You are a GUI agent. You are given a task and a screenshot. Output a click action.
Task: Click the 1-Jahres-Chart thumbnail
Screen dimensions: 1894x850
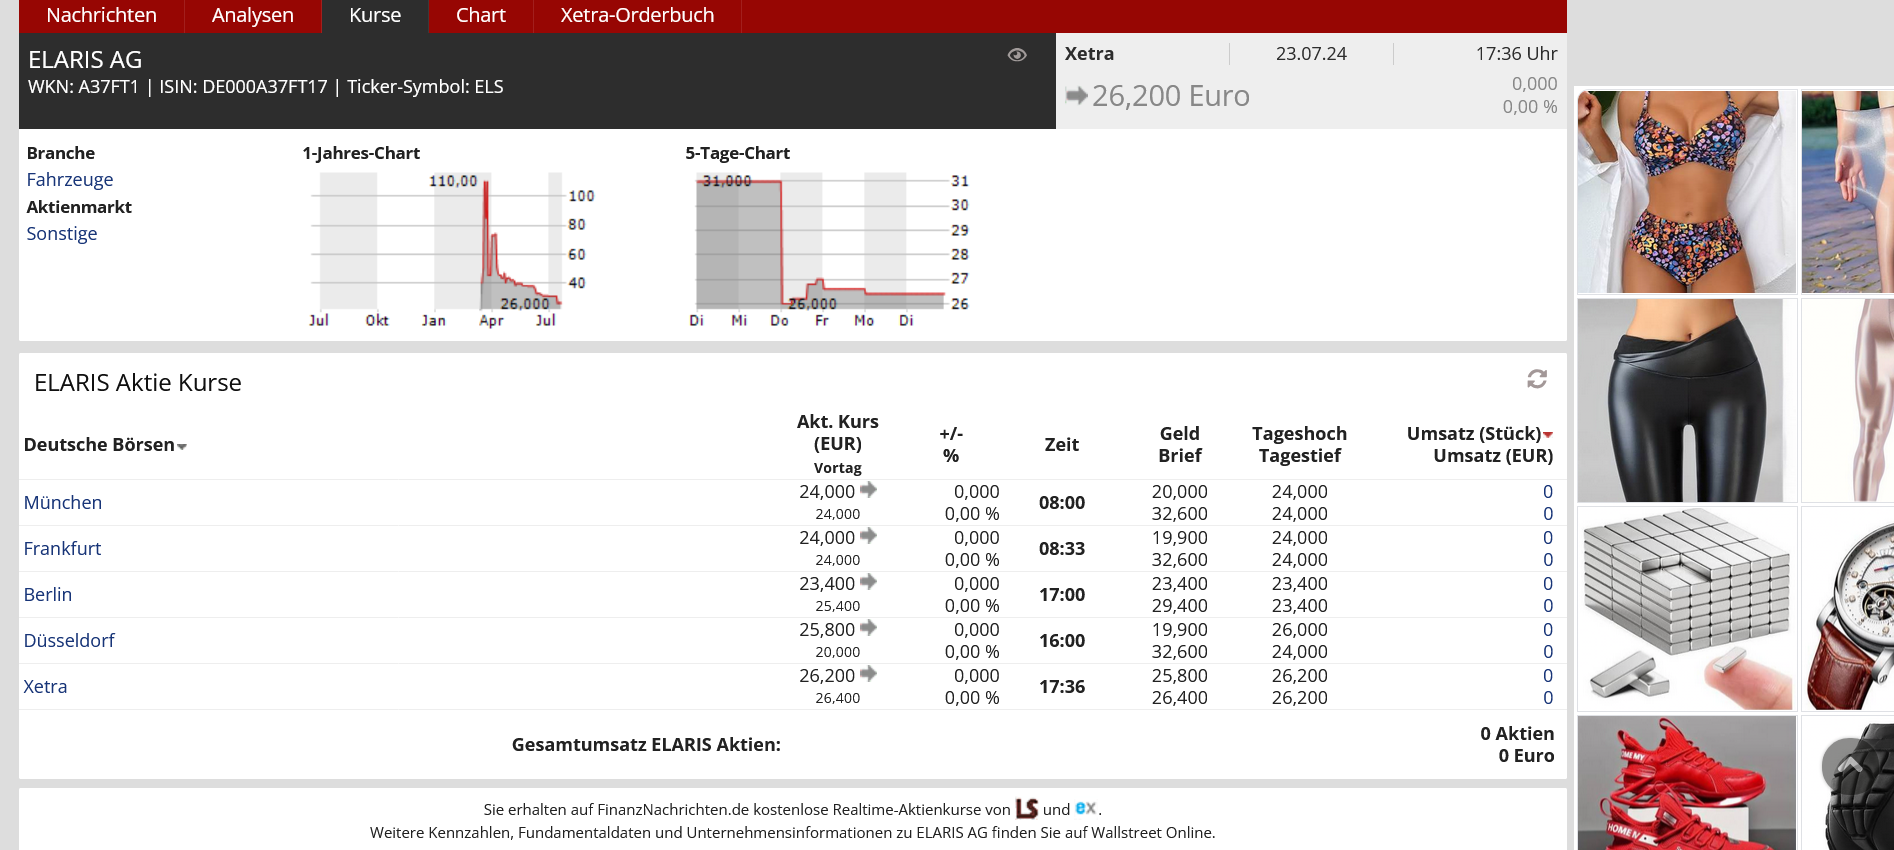click(450, 245)
